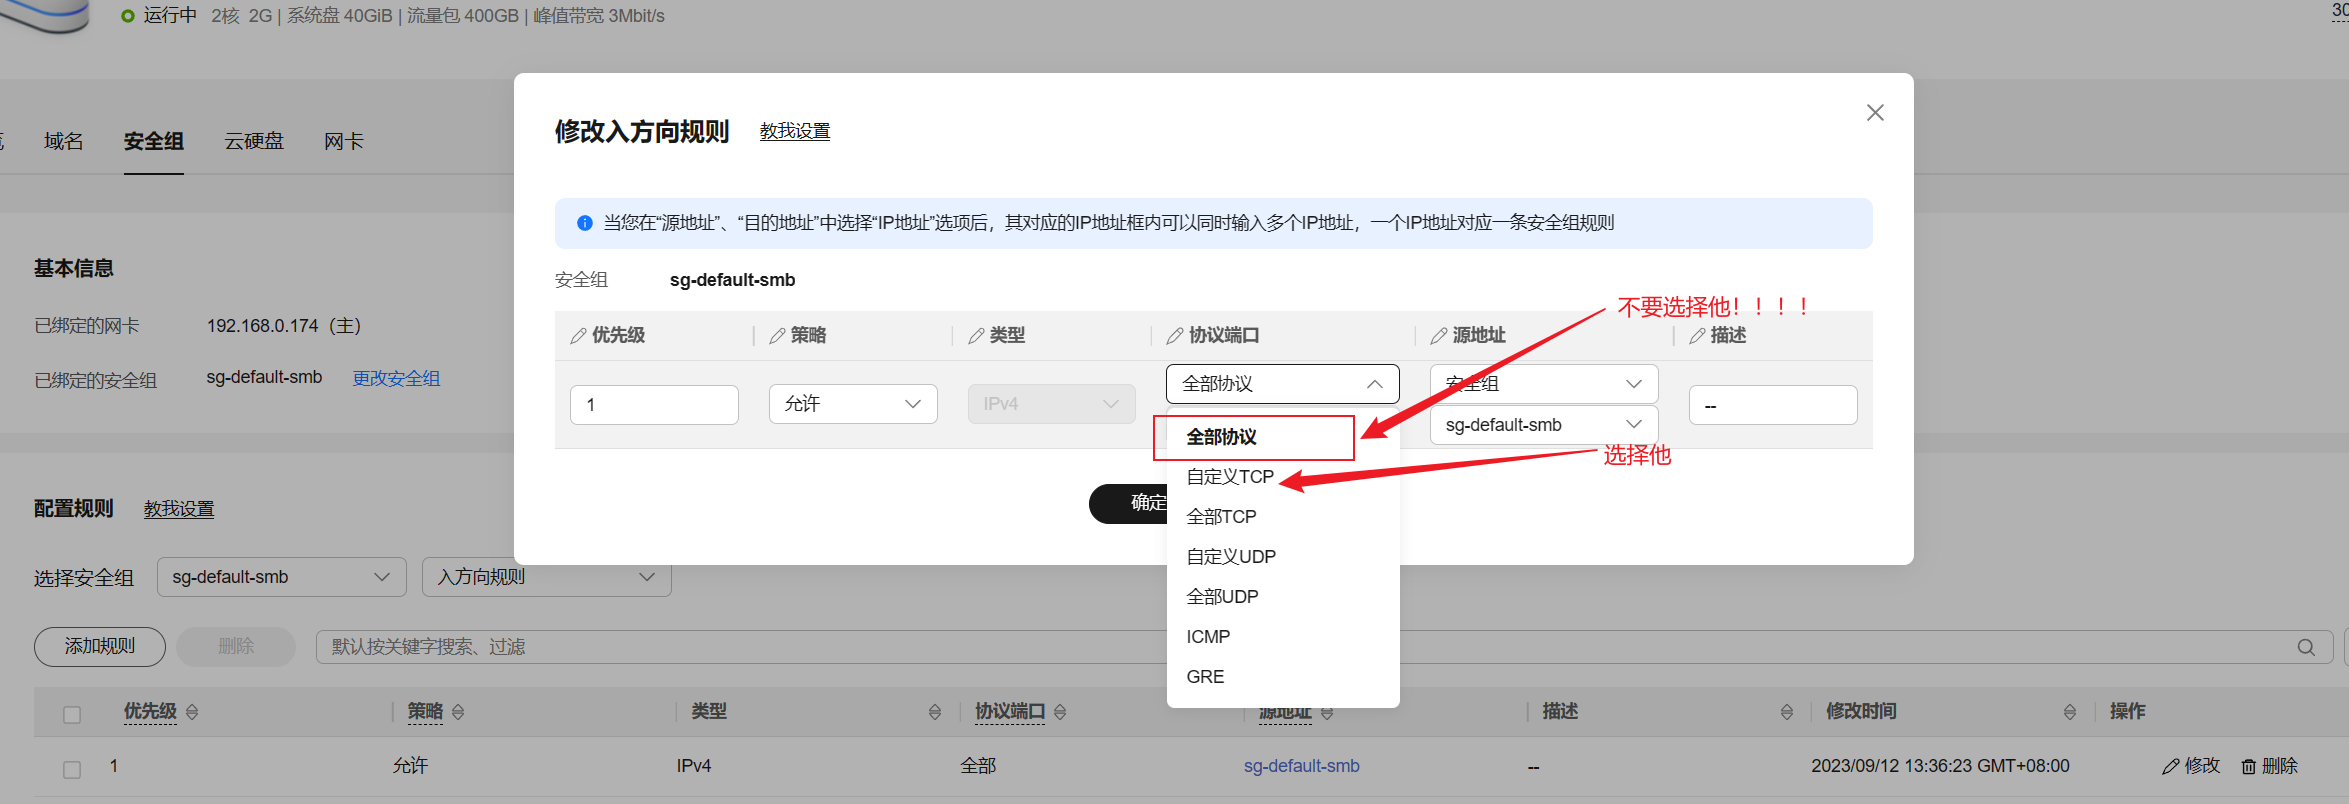Viewport: 2349px width, 804px height.
Task: Click the 添加规则 button
Action: [x=100, y=647]
